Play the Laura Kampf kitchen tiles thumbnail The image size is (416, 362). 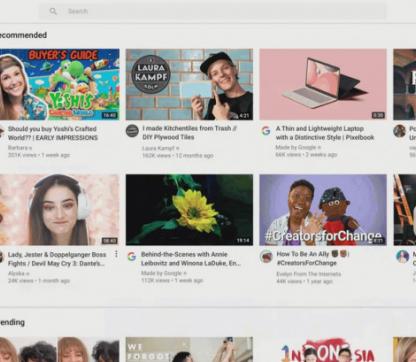[x=189, y=84]
